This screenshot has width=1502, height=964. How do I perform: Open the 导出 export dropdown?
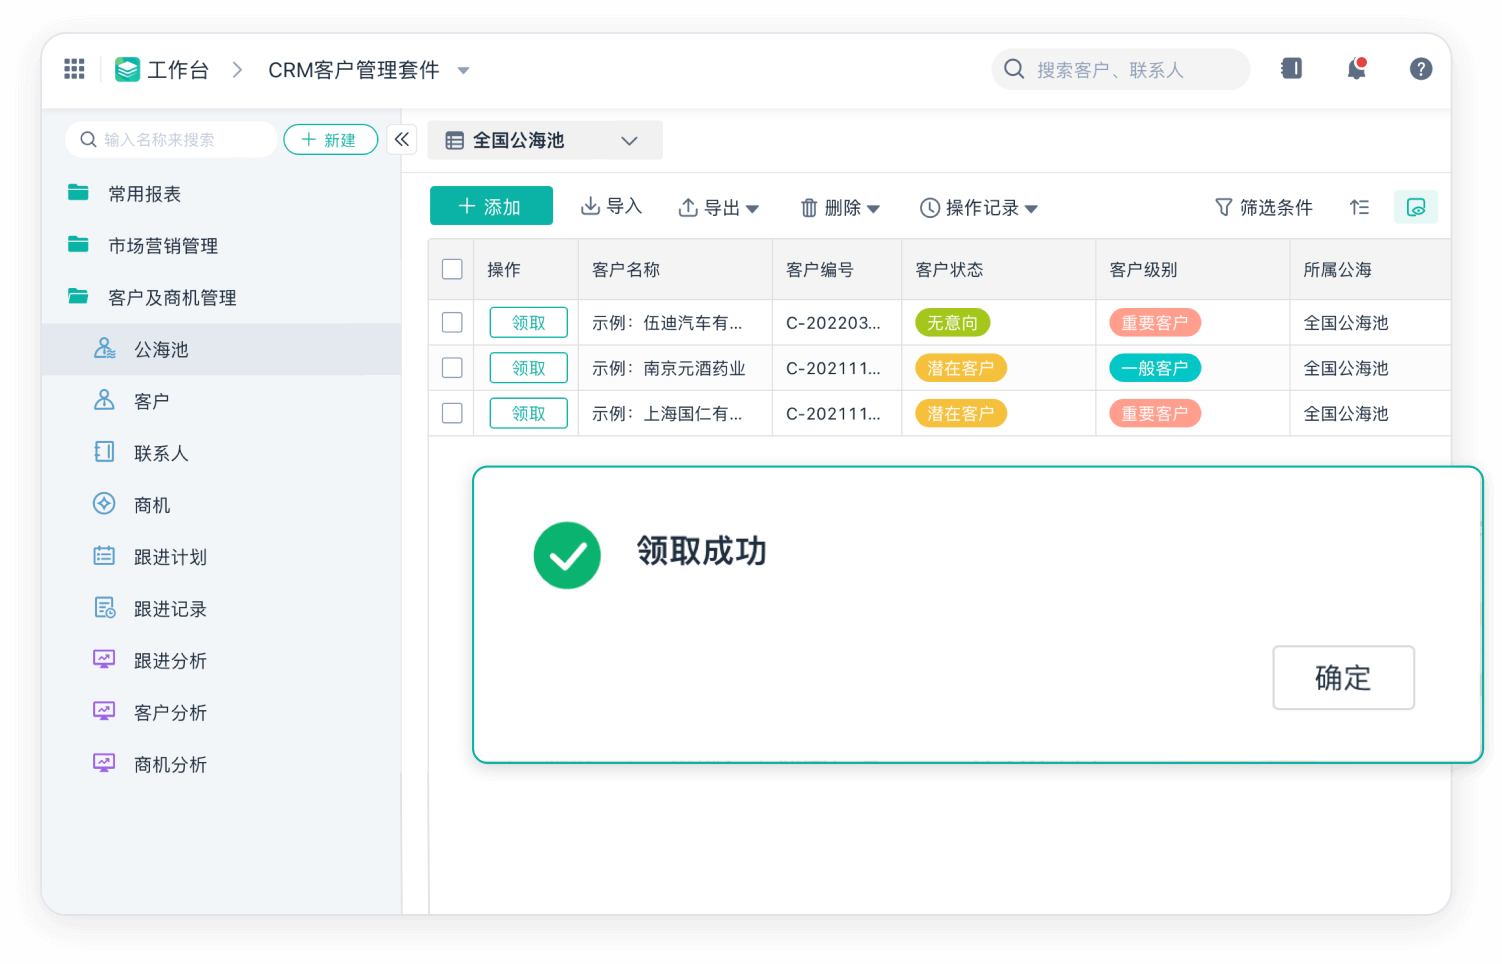point(719,208)
